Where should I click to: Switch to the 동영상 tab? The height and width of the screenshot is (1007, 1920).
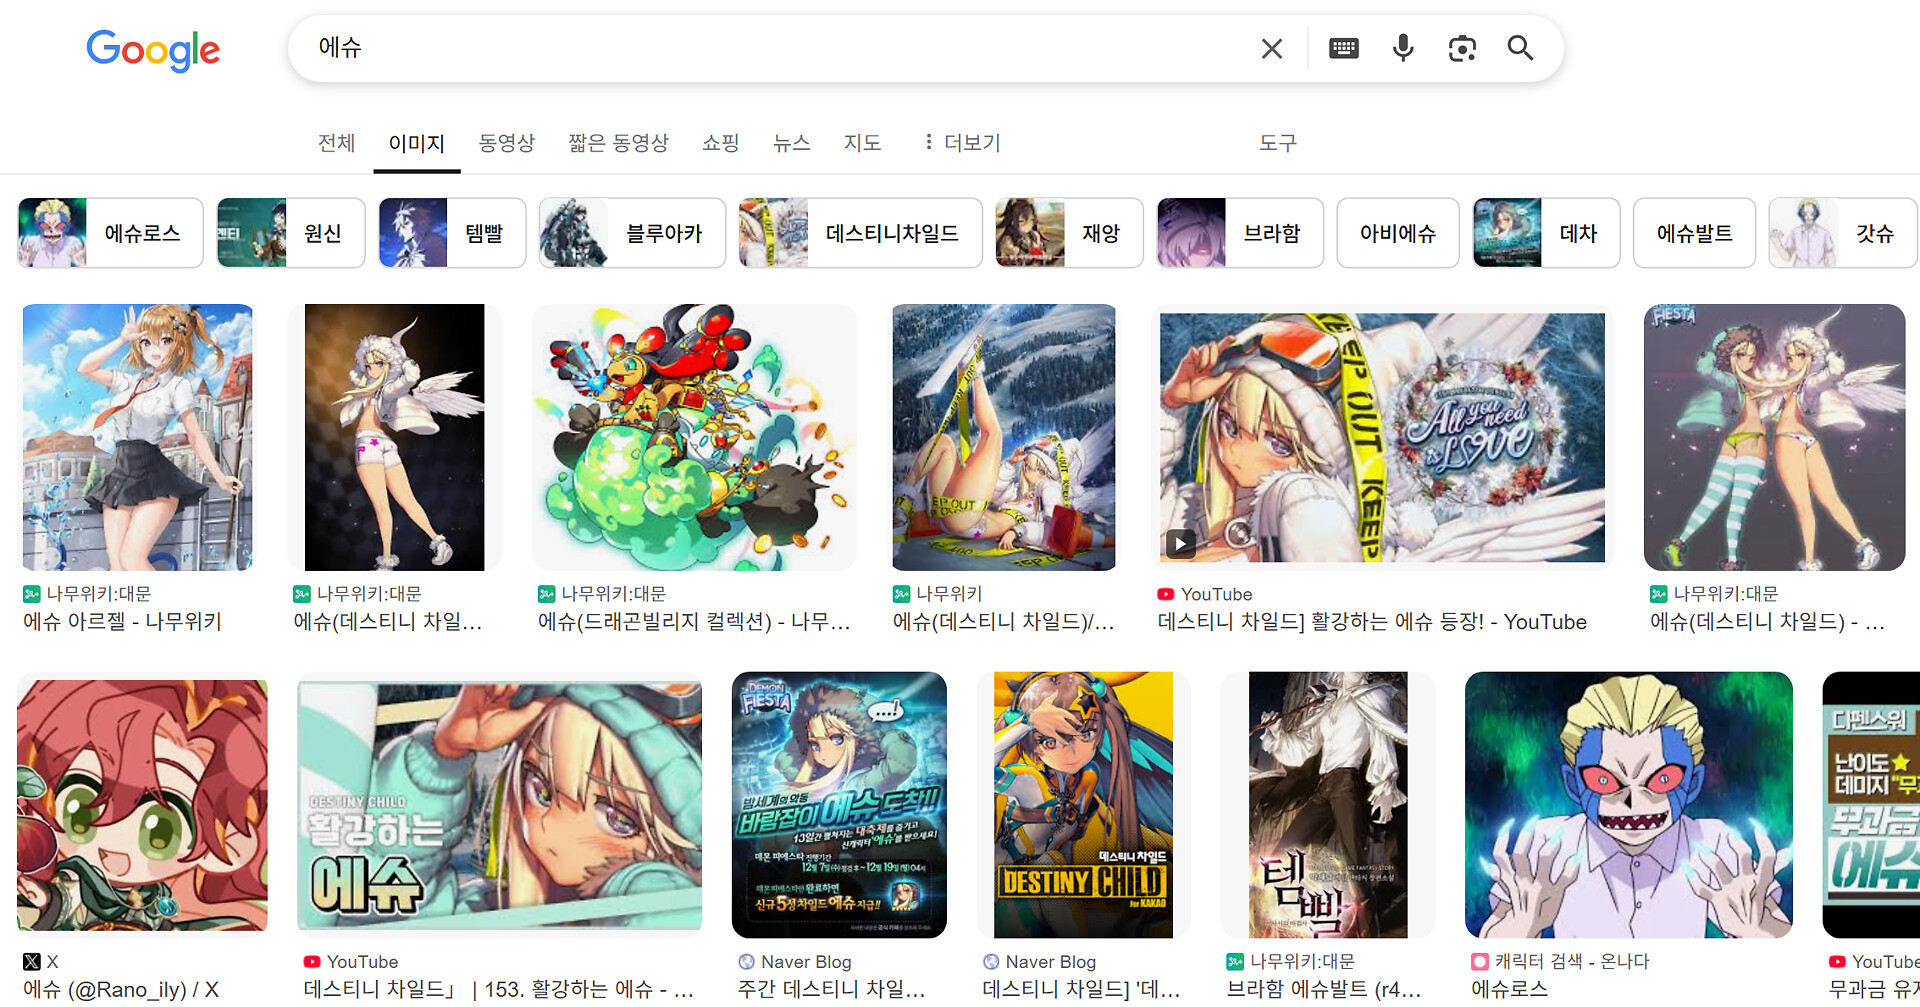[x=507, y=143]
